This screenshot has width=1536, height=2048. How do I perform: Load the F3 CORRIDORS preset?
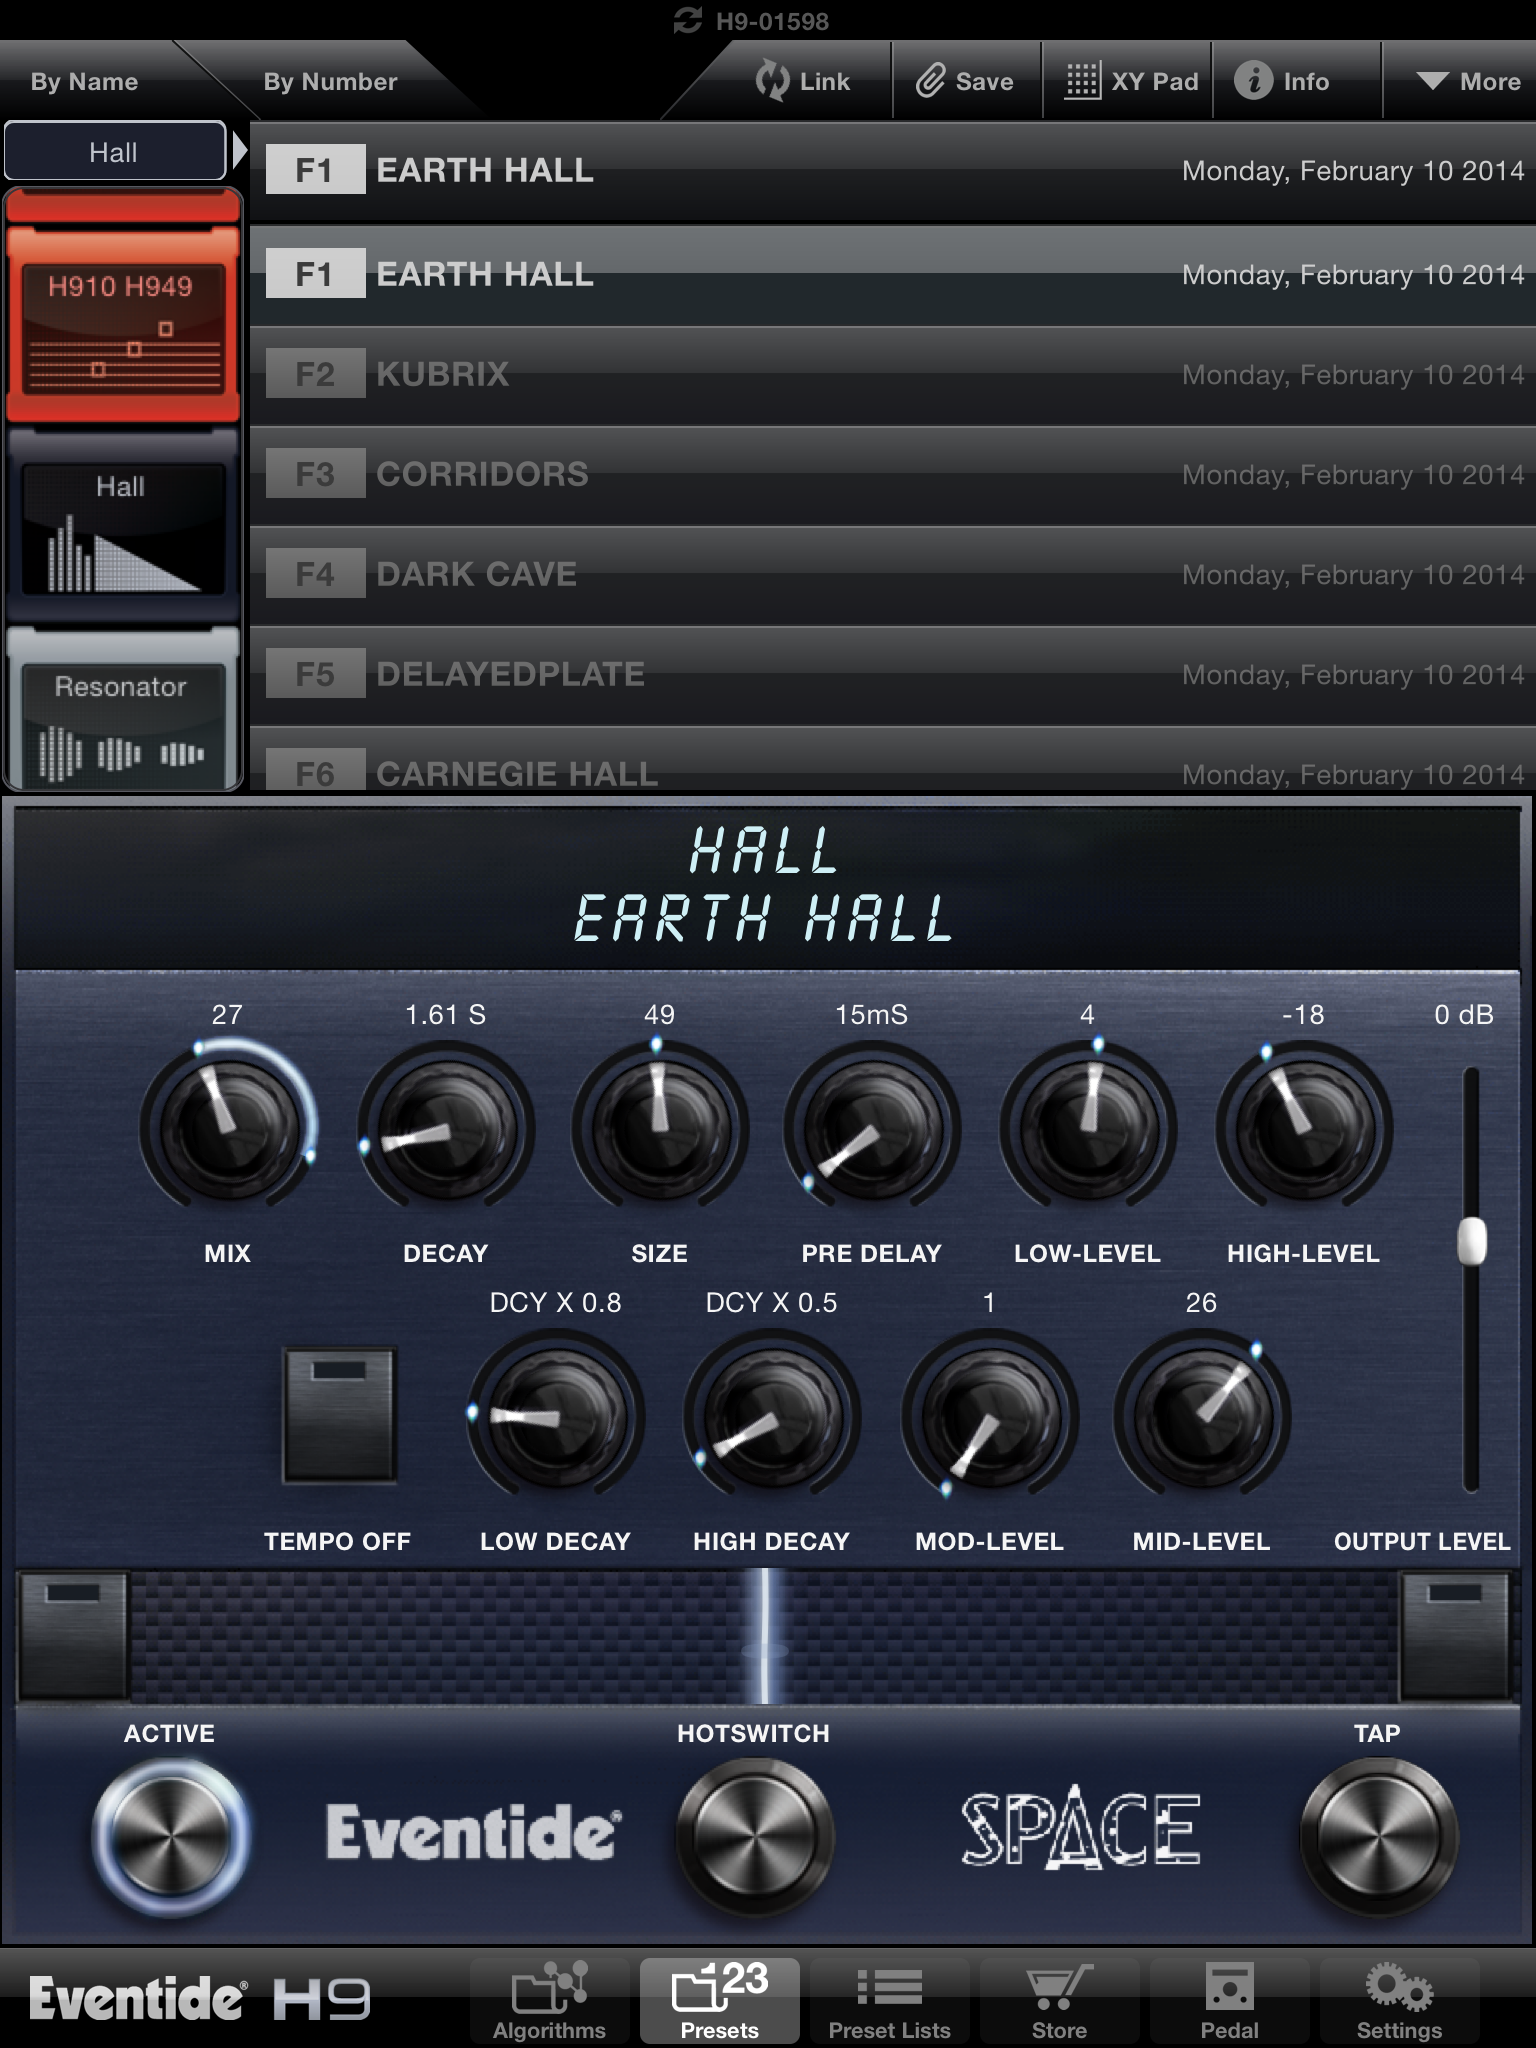(892, 475)
